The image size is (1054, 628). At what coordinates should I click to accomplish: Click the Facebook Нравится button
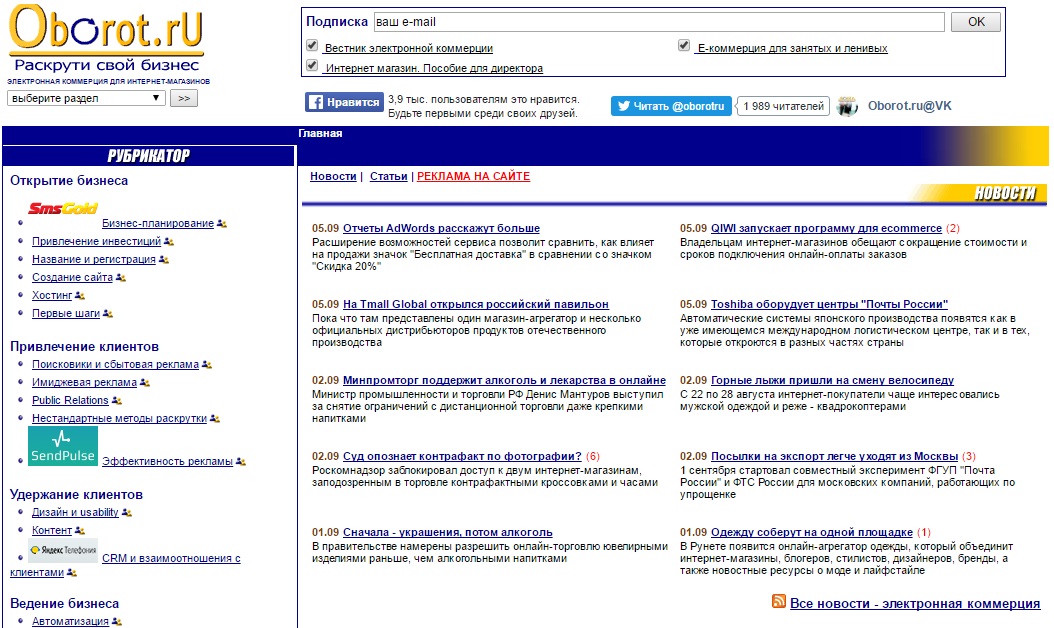tap(344, 102)
